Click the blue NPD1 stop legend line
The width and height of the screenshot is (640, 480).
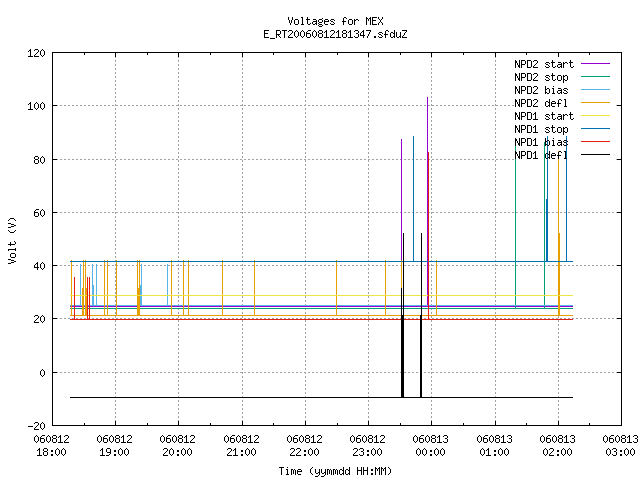tap(596, 129)
